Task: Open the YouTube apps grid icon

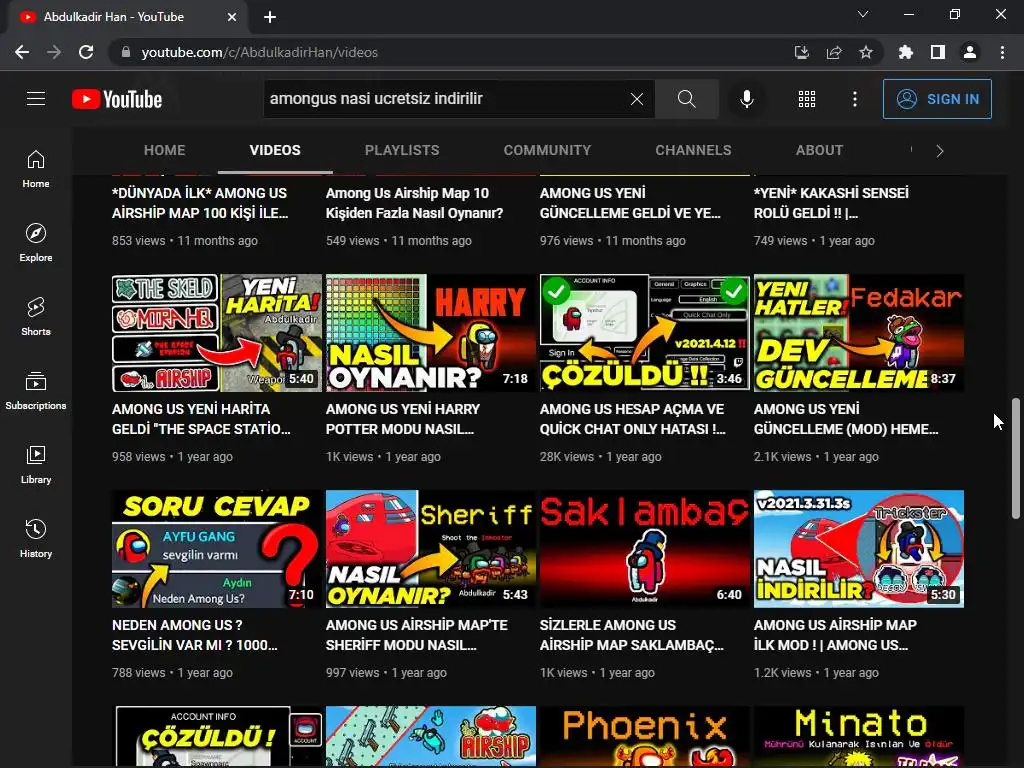Action: [x=807, y=99]
